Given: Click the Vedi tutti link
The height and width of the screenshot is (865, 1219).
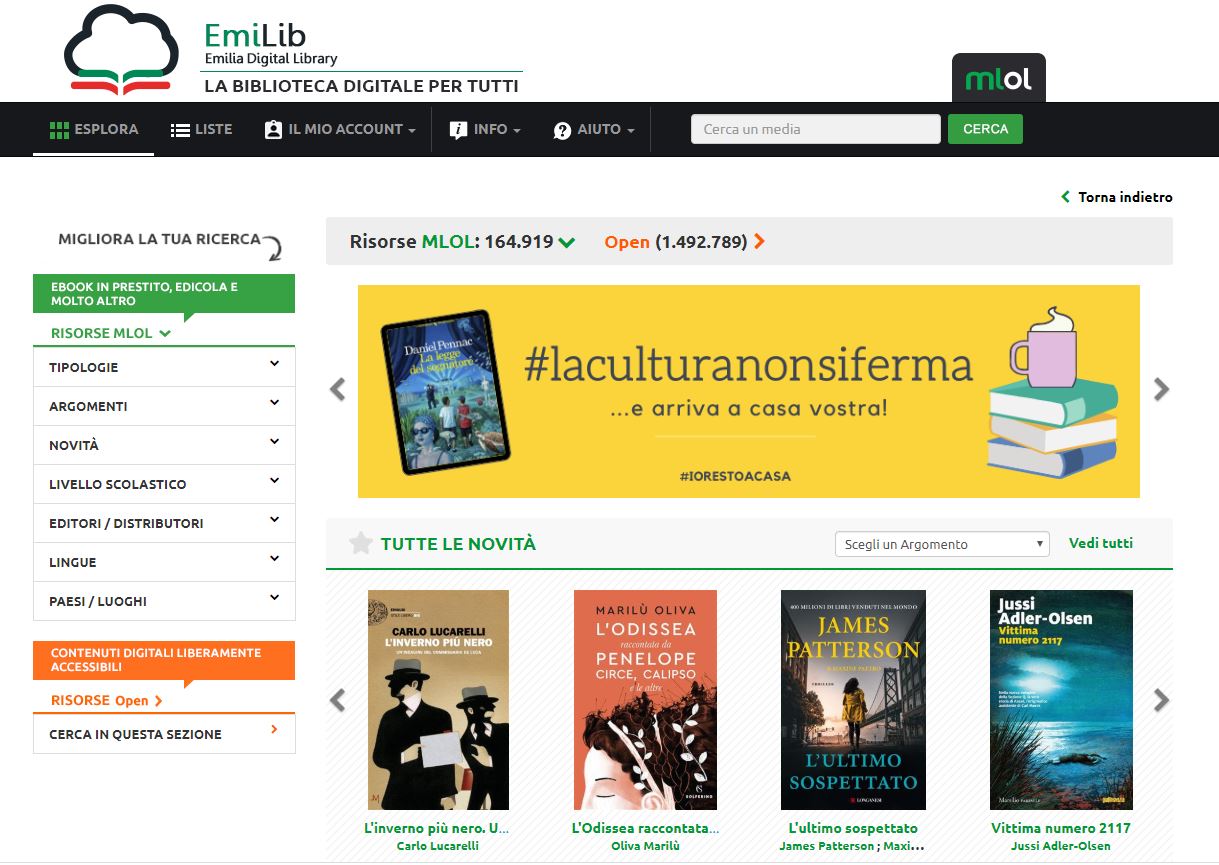Looking at the screenshot, I should 1101,543.
